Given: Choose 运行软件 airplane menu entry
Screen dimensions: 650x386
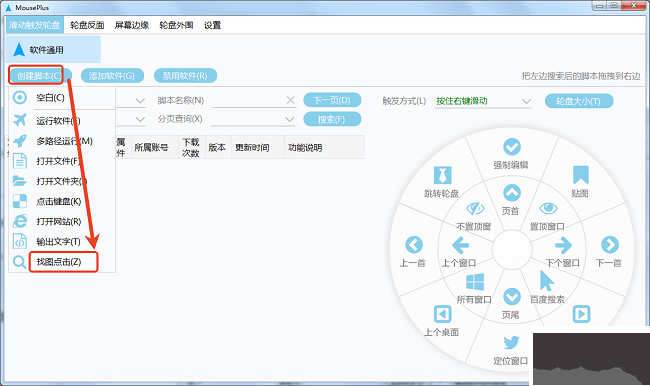Looking at the screenshot, I should coord(62,121).
